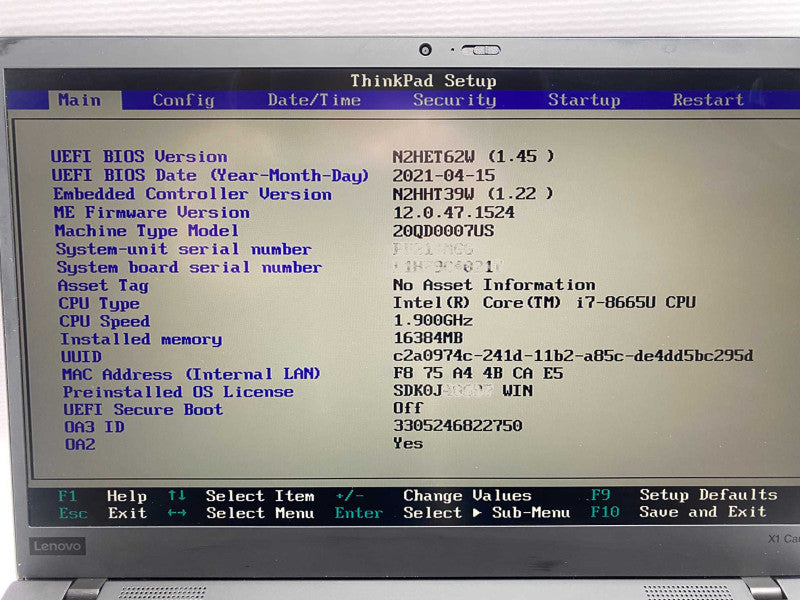Screen dimensions: 800x600
Task: Select the MAC Address (Internal LAN) label
Action: point(191,374)
